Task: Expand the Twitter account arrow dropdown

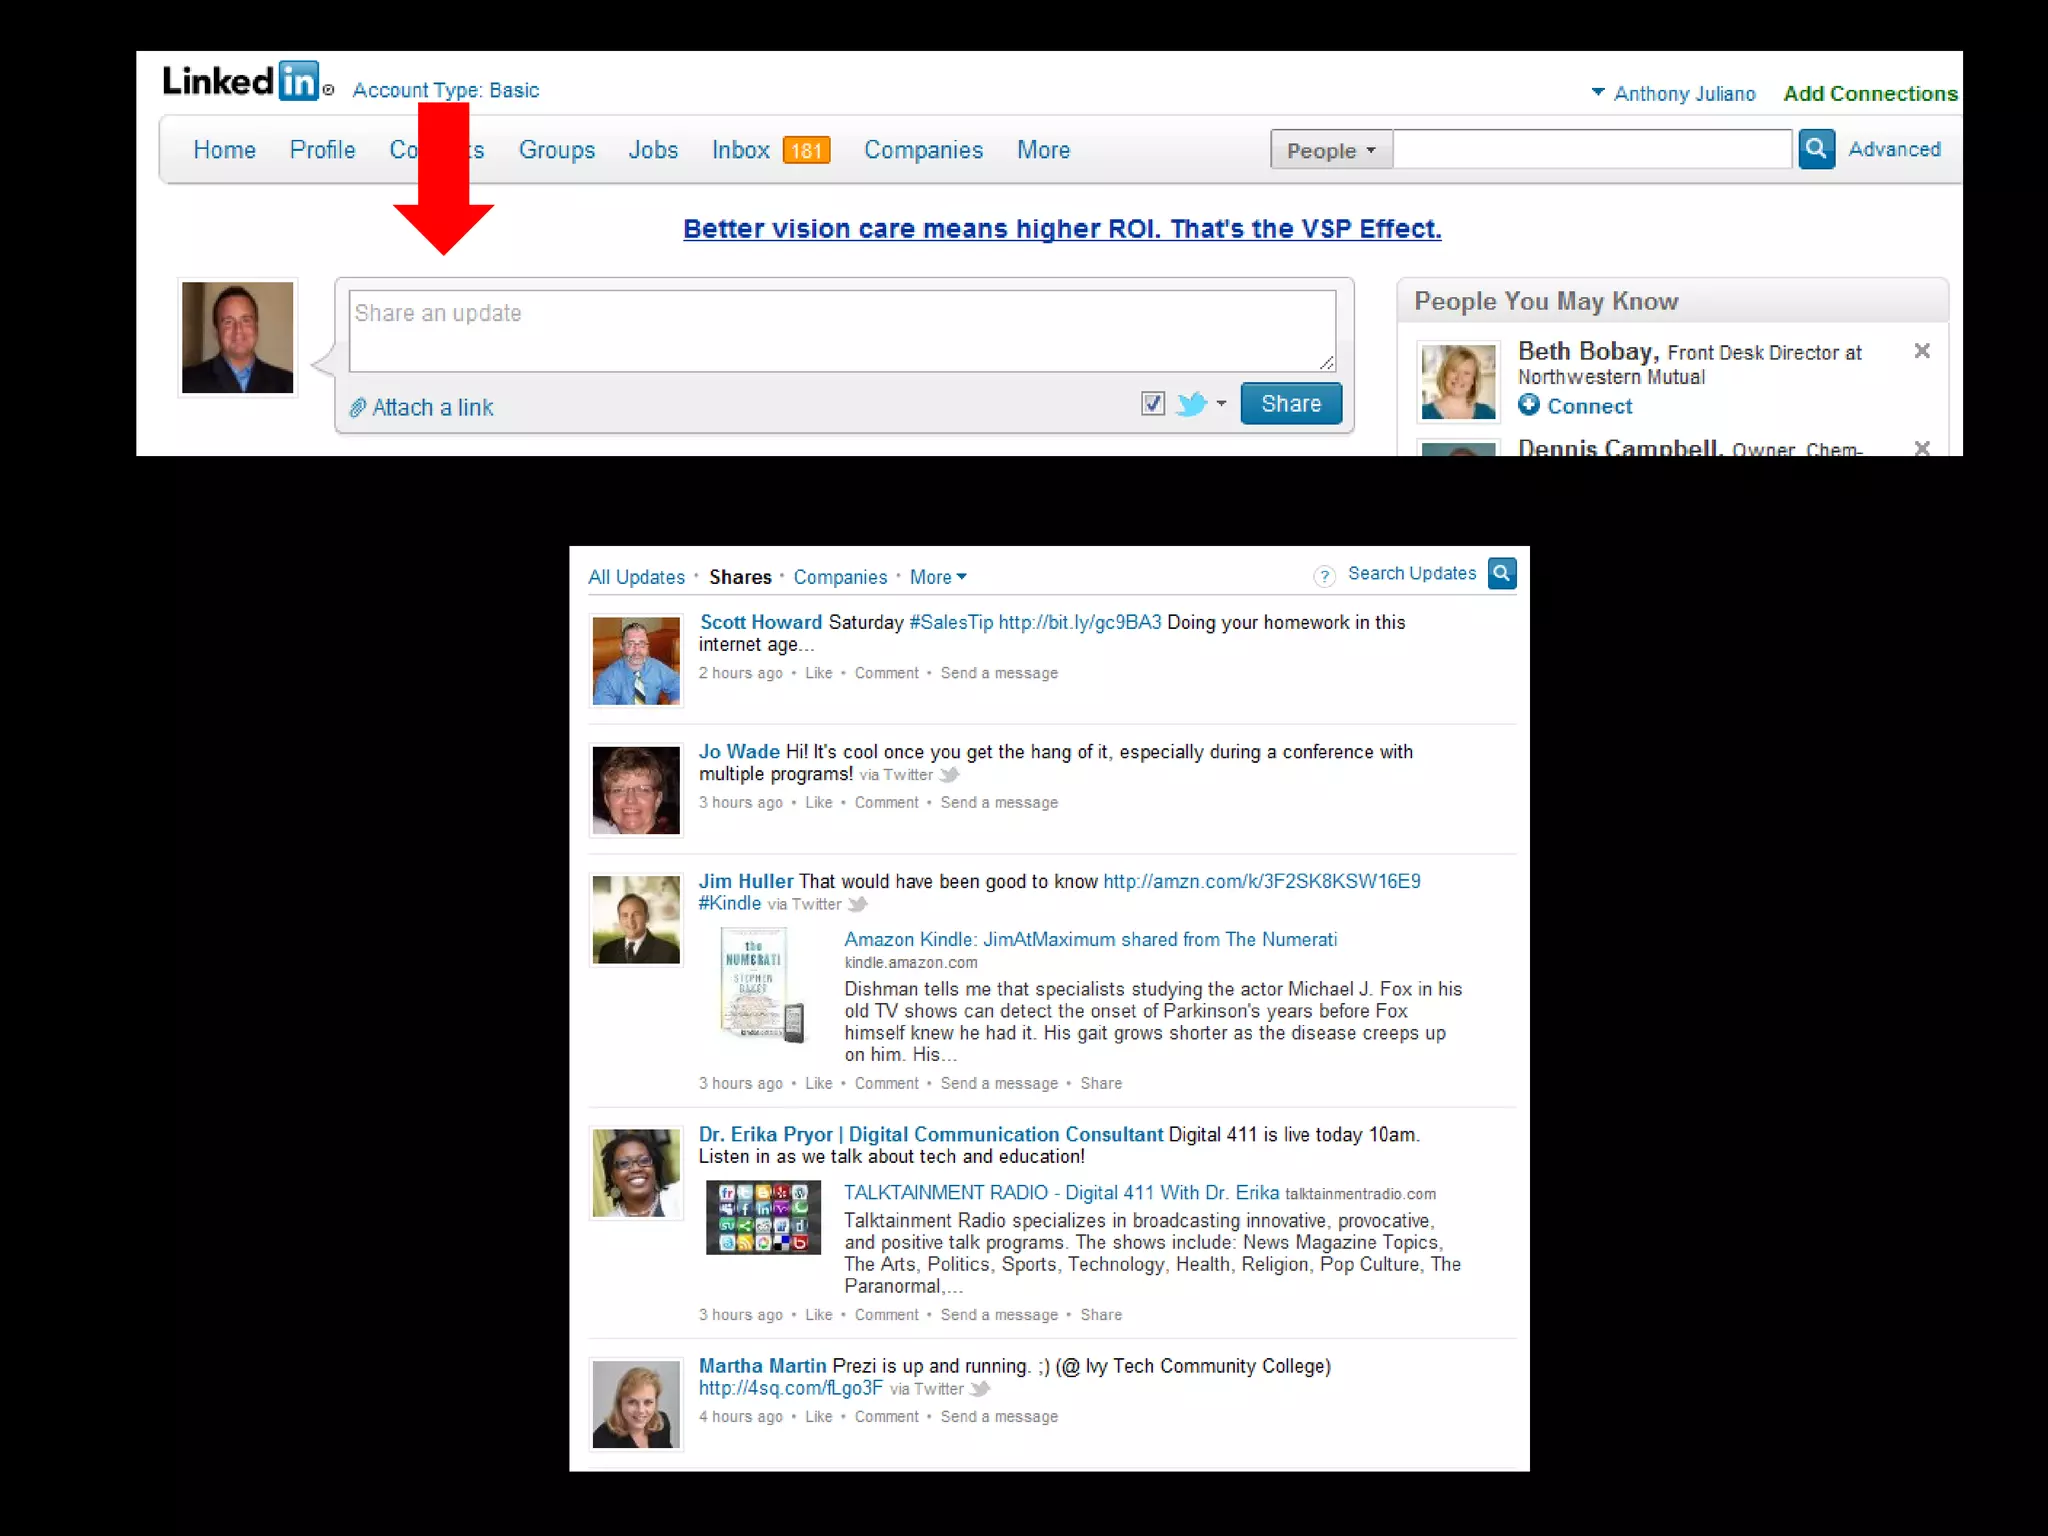Action: pyautogui.click(x=1221, y=403)
